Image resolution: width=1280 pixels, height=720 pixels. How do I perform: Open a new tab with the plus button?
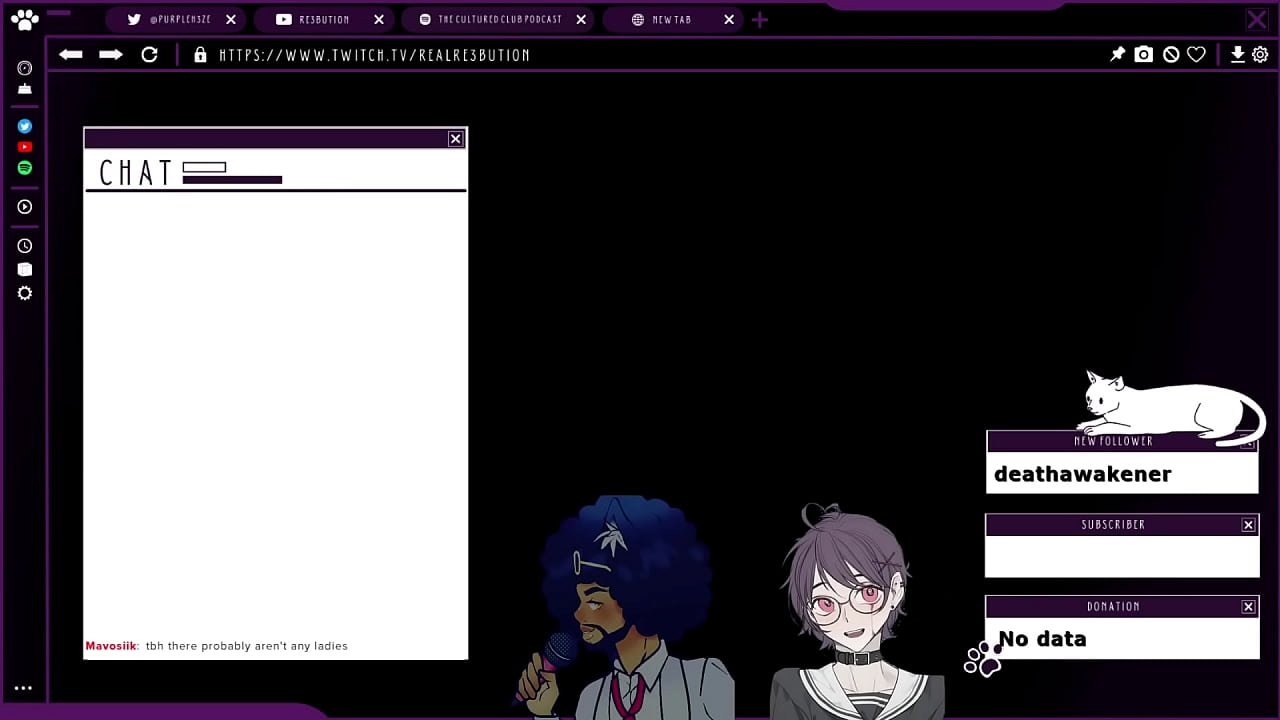pos(760,19)
